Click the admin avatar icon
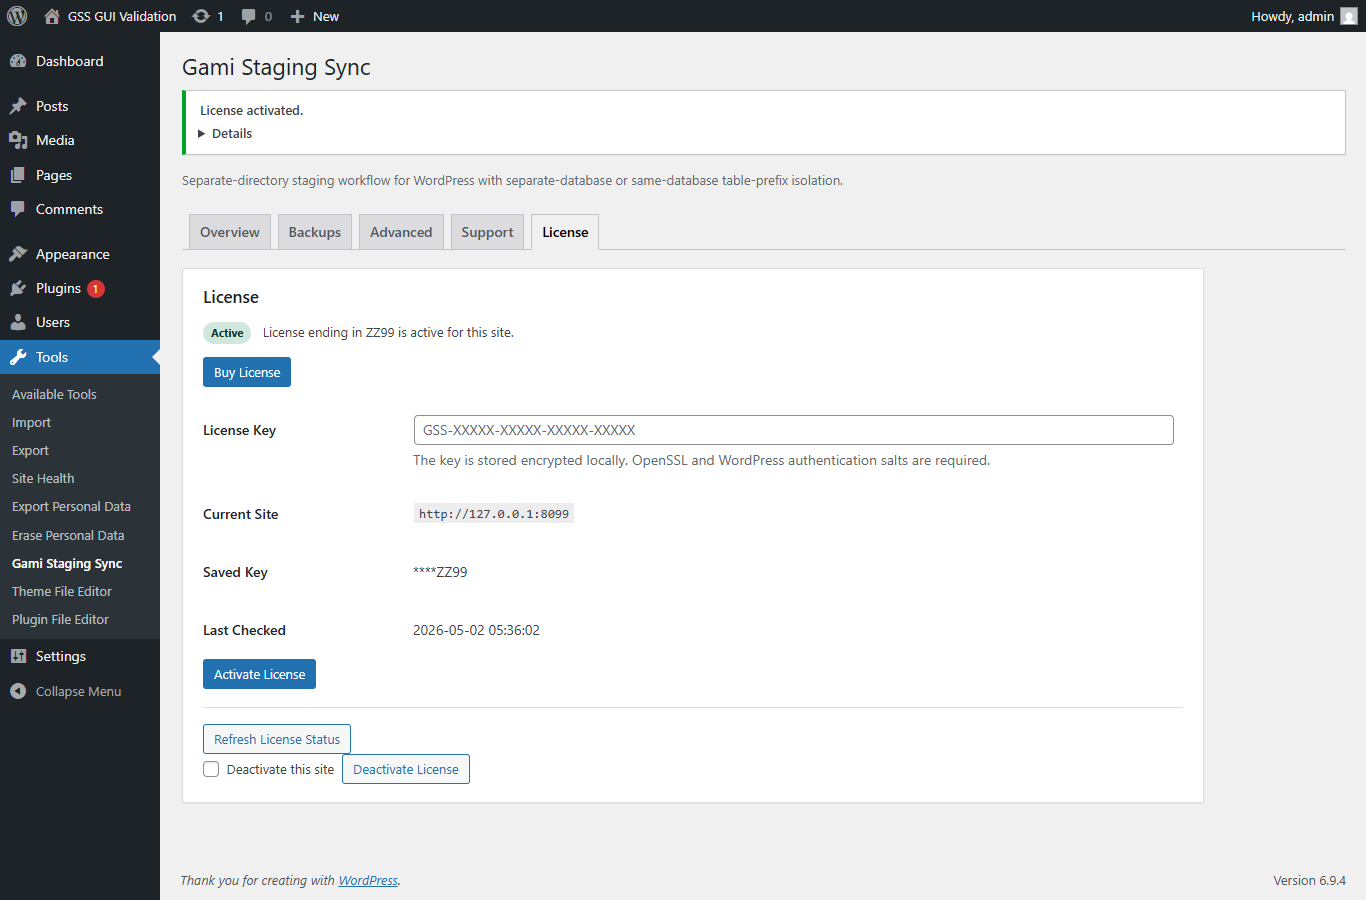The image size is (1366, 900). pos(1349,16)
